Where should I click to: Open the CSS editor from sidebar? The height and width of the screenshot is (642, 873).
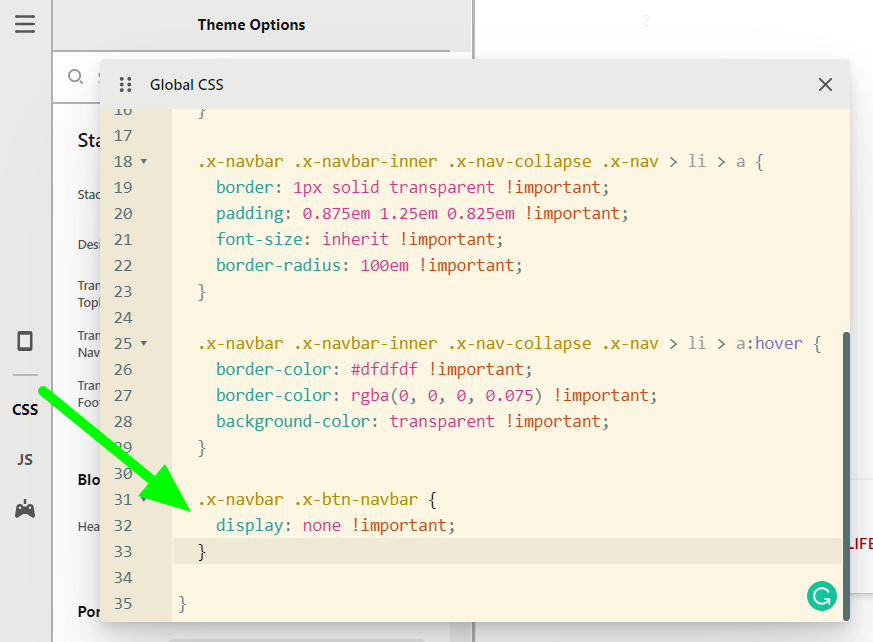(x=25, y=409)
